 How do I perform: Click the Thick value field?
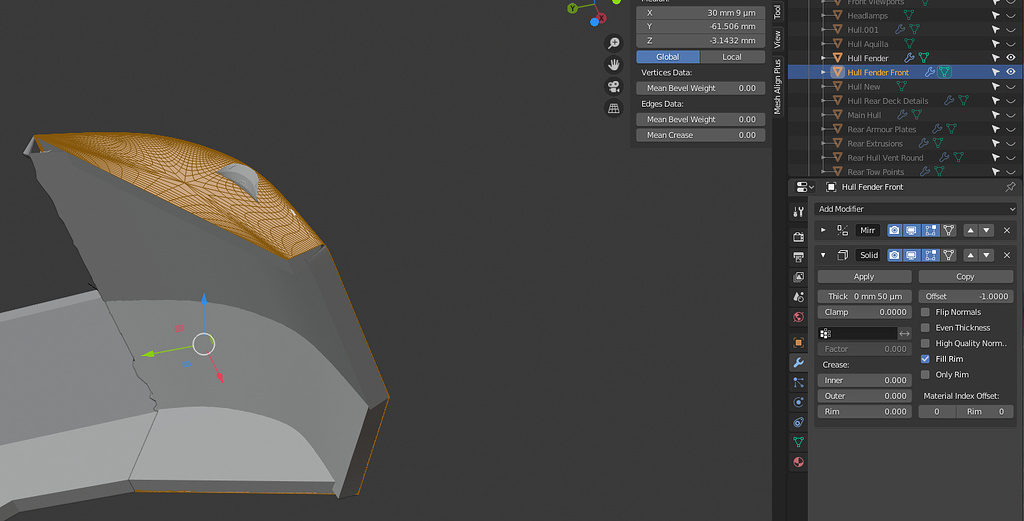tap(864, 296)
